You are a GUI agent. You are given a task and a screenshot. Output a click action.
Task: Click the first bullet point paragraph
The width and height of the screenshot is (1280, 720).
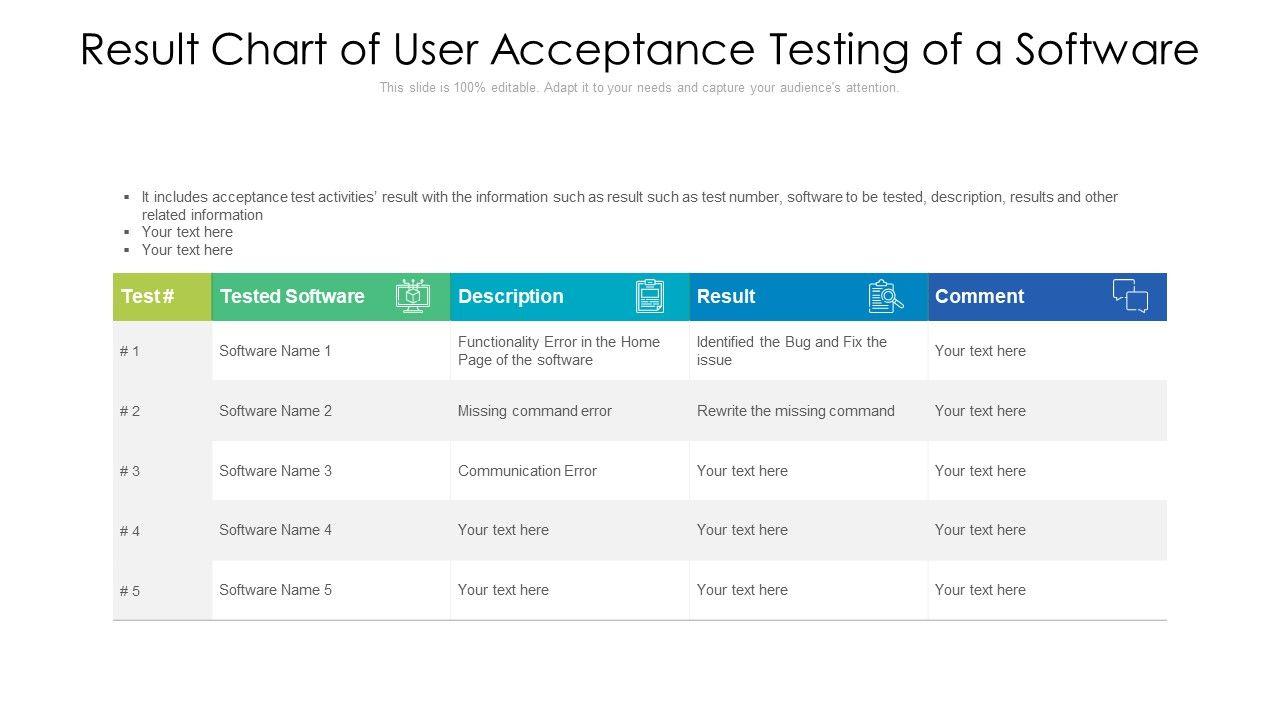click(x=630, y=205)
